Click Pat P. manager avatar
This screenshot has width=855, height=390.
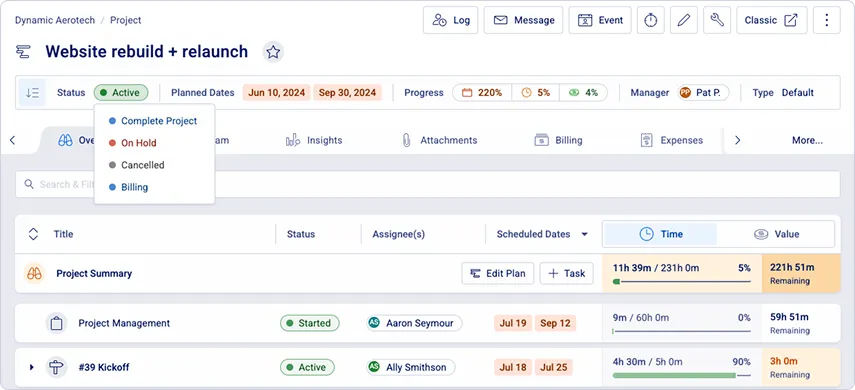coord(685,93)
